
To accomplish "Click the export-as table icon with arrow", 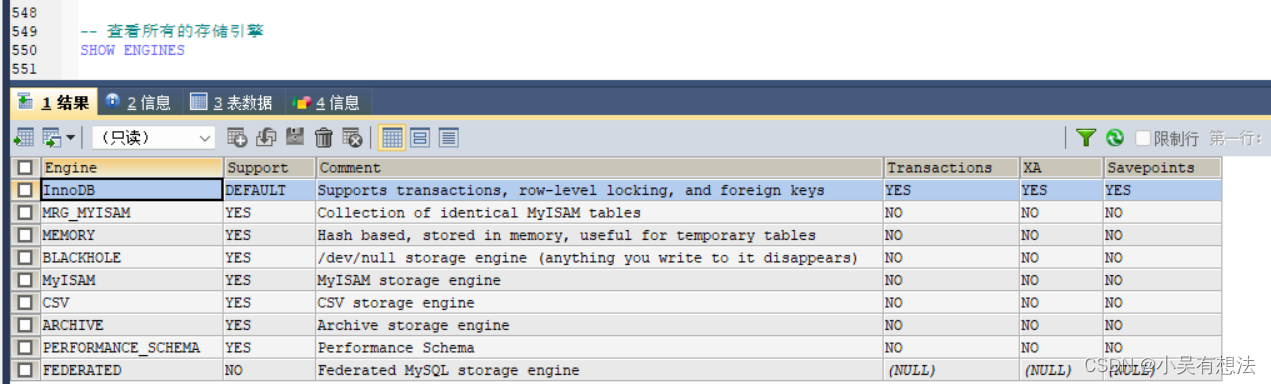I will pos(51,137).
